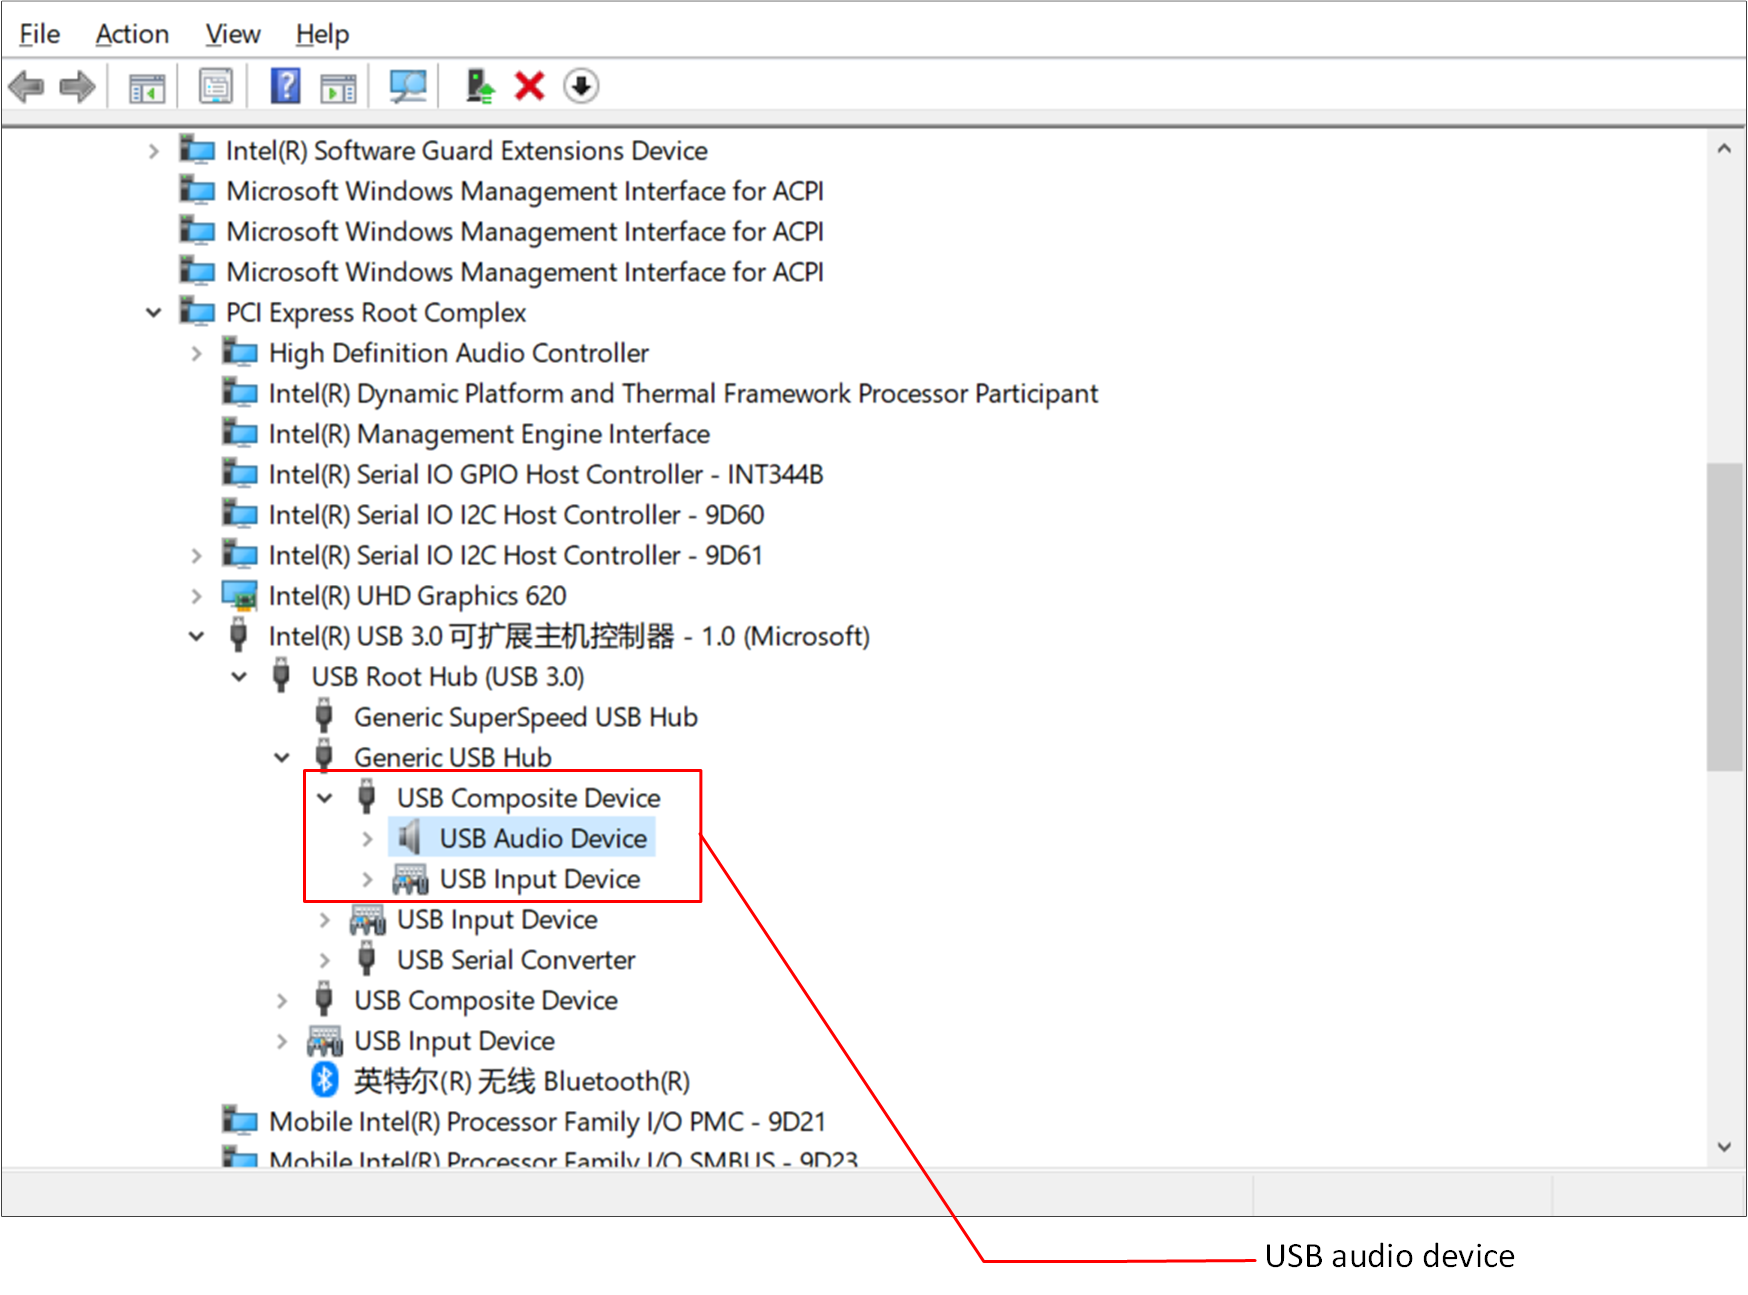Expand Serial IO I2C Host Controller 9D61
Image resolution: width=1748 pixels, height=1295 pixels.
[x=196, y=555]
